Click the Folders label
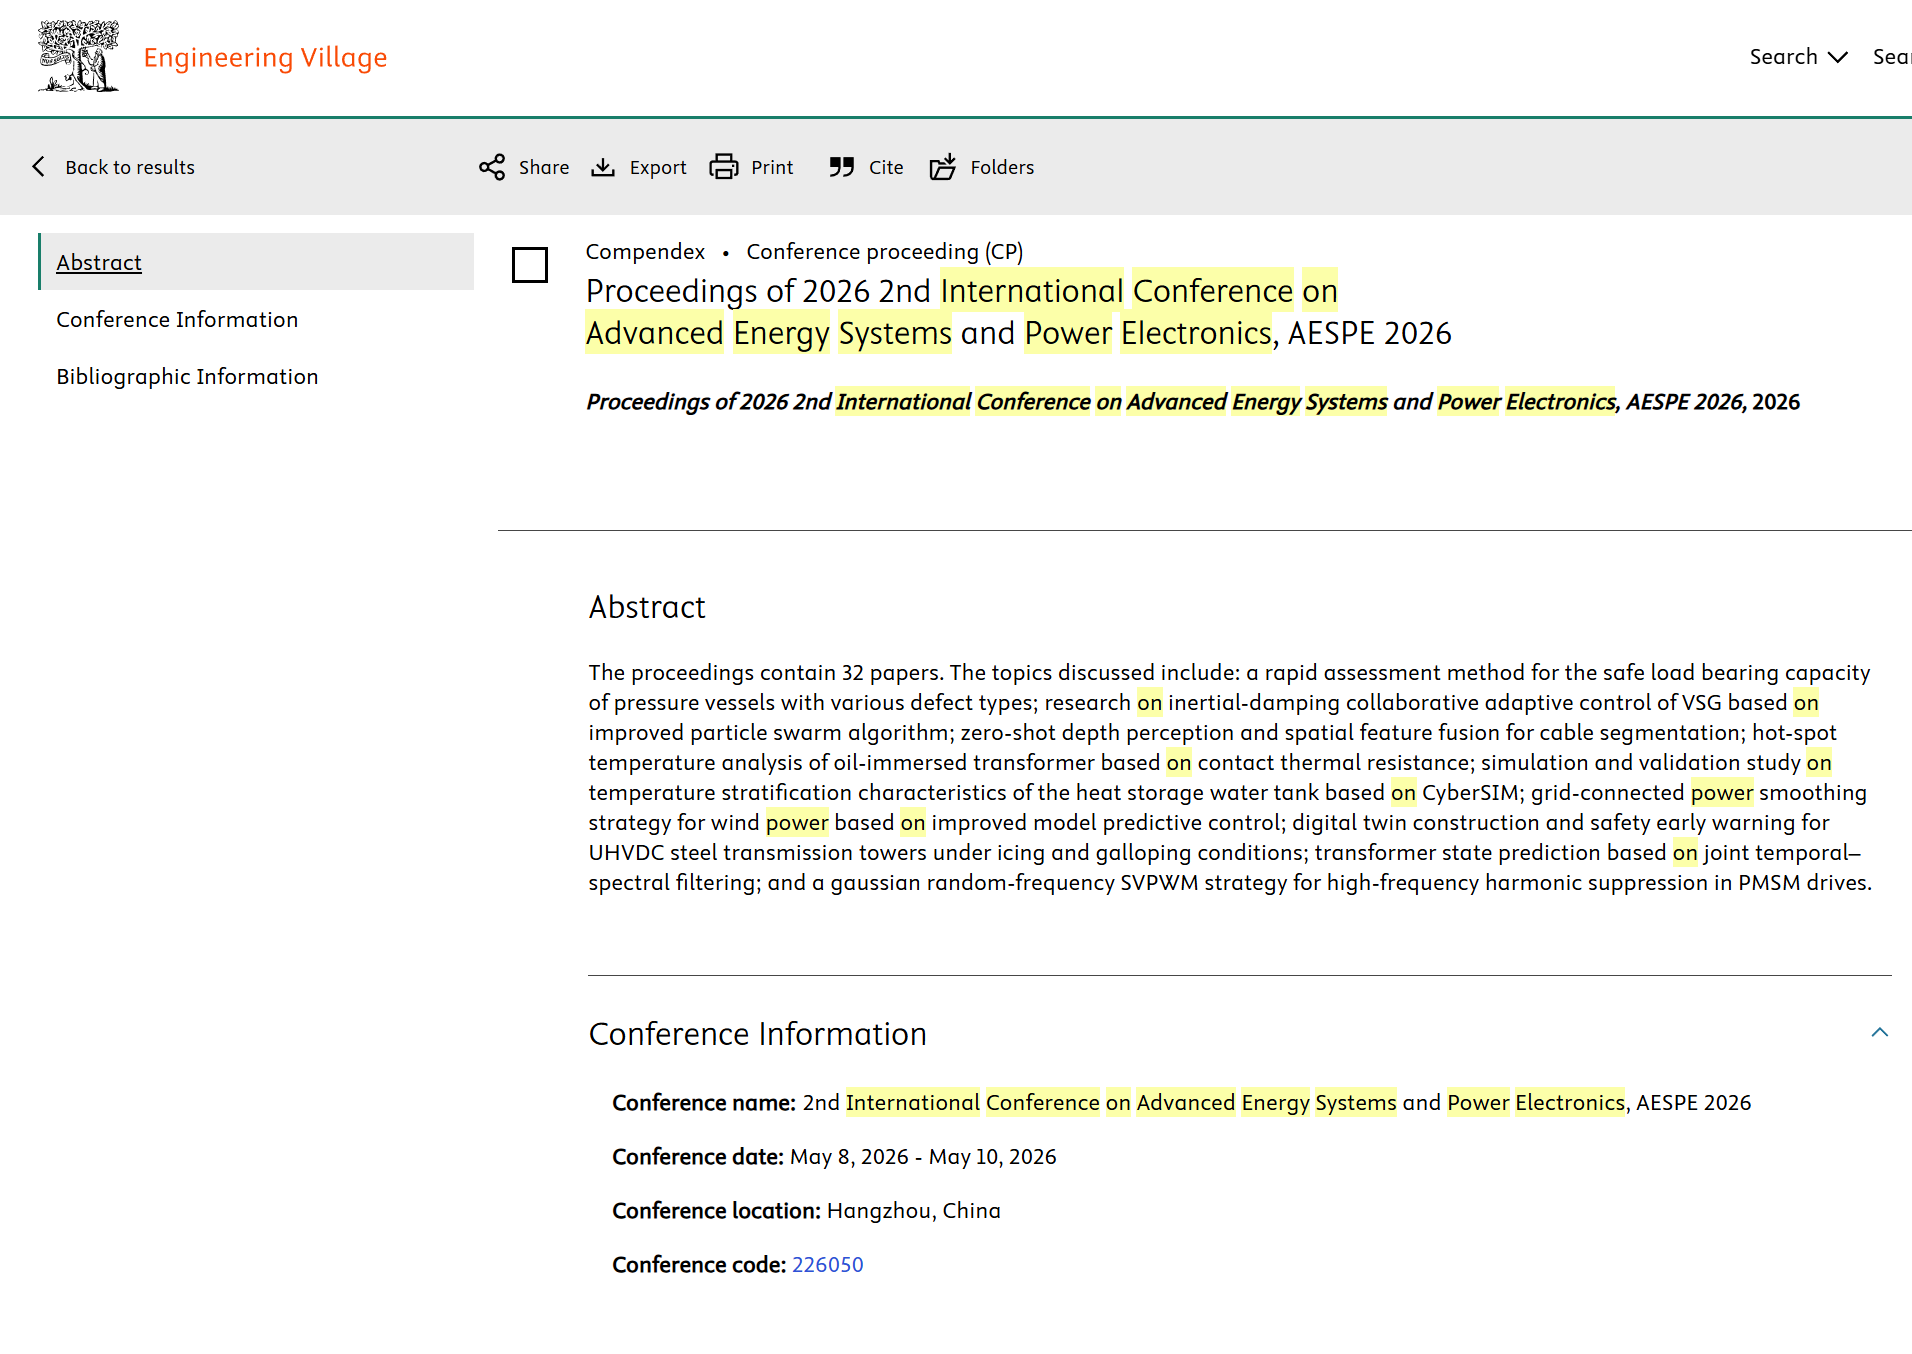The image size is (1912, 1354). point(1002,167)
